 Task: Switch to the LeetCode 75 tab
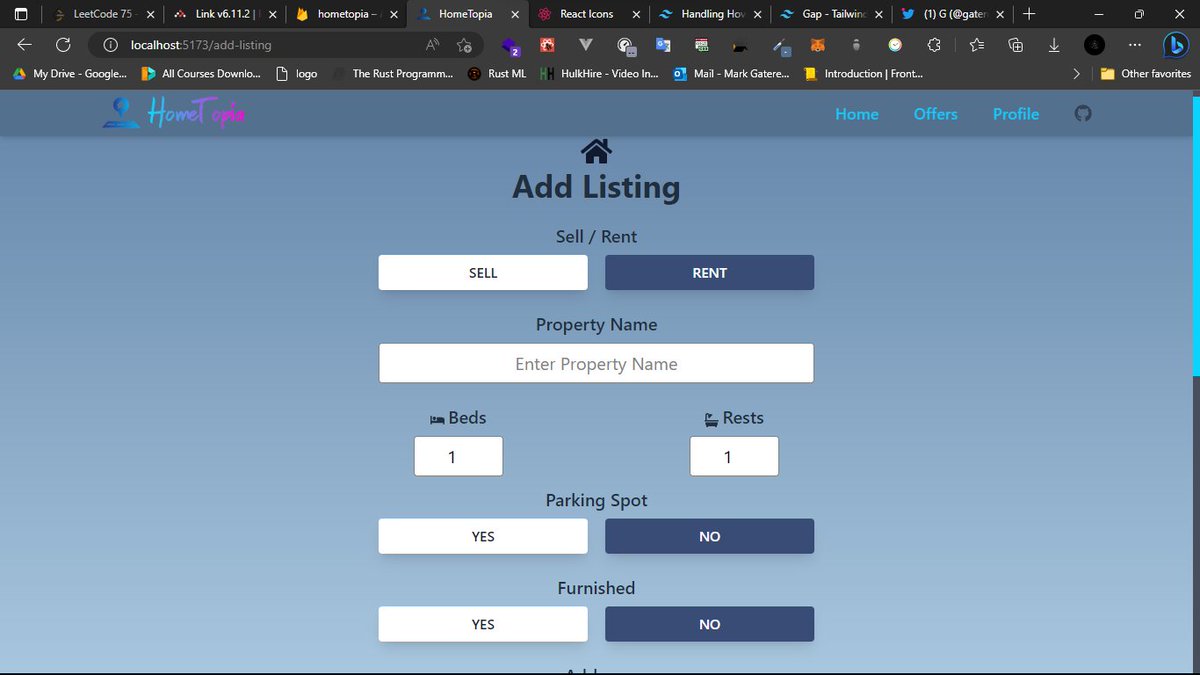102,15
